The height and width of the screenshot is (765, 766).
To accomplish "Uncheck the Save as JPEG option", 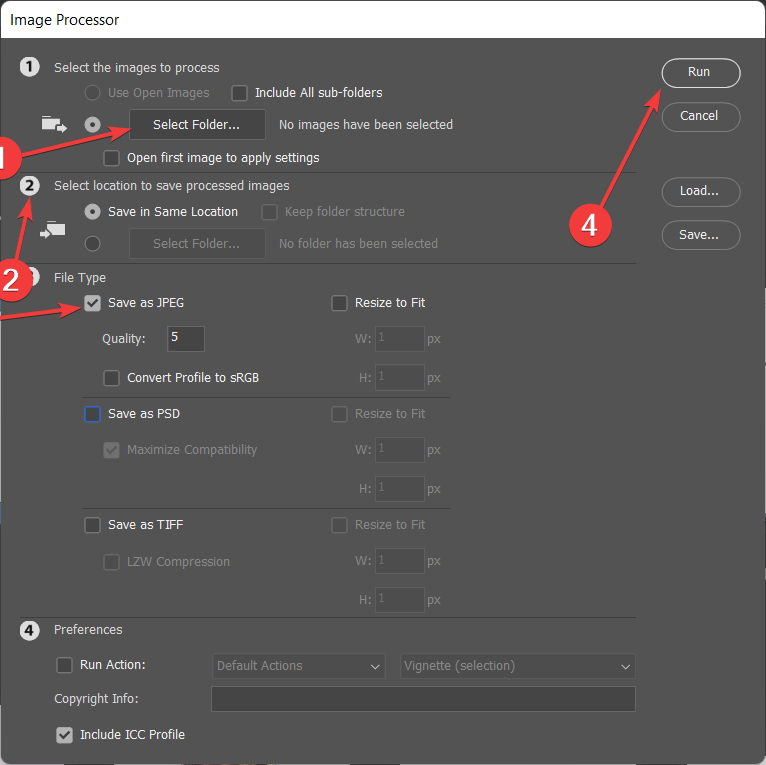I will (93, 303).
